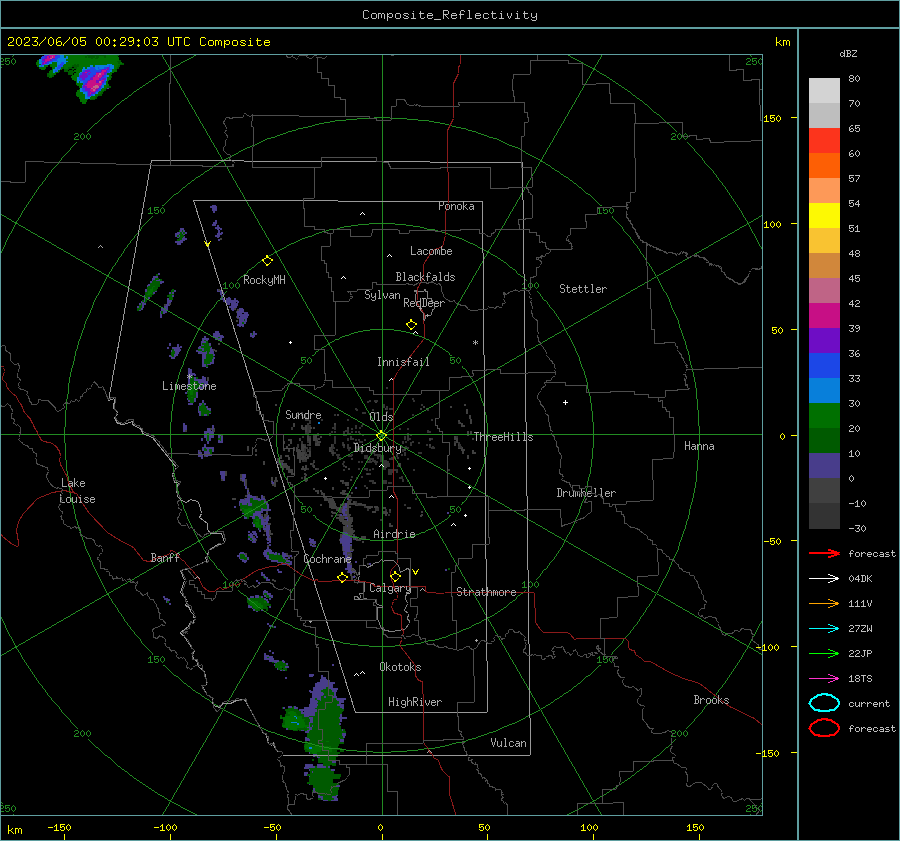This screenshot has height=841, width=900.
Task: Select the bright green legend swatch
Action: (824, 416)
